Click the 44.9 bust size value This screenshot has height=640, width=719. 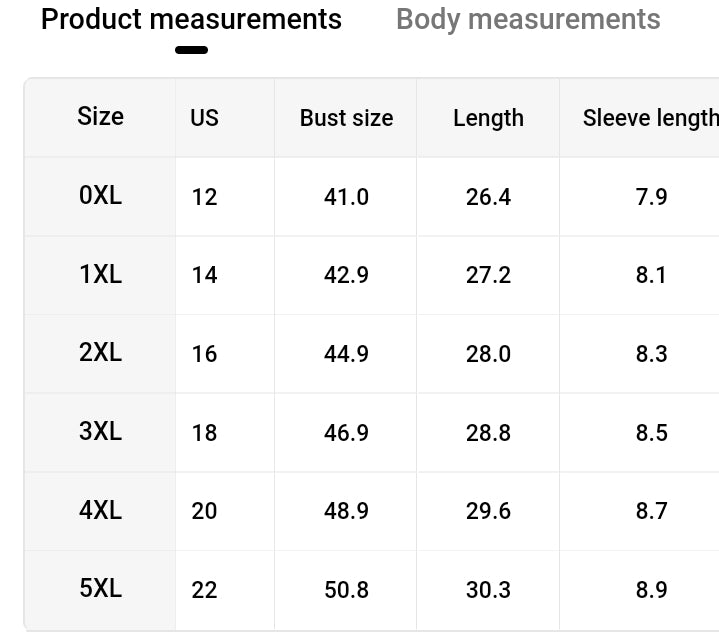(x=346, y=354)
